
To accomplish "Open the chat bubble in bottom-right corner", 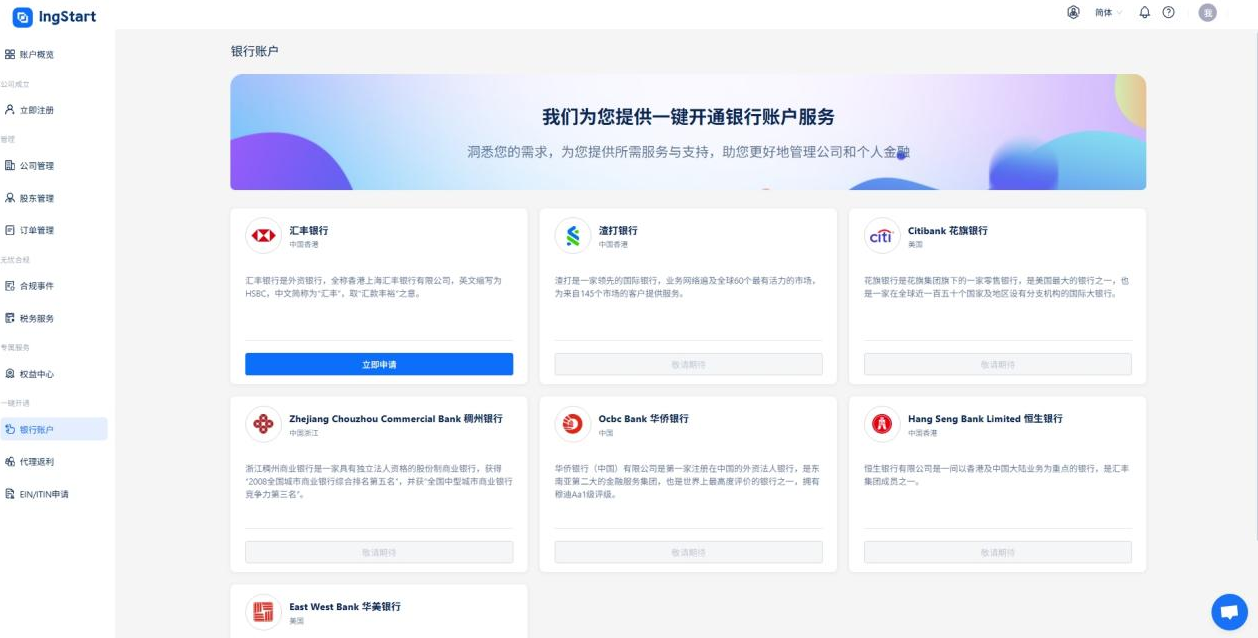I will coord(1229,611).
